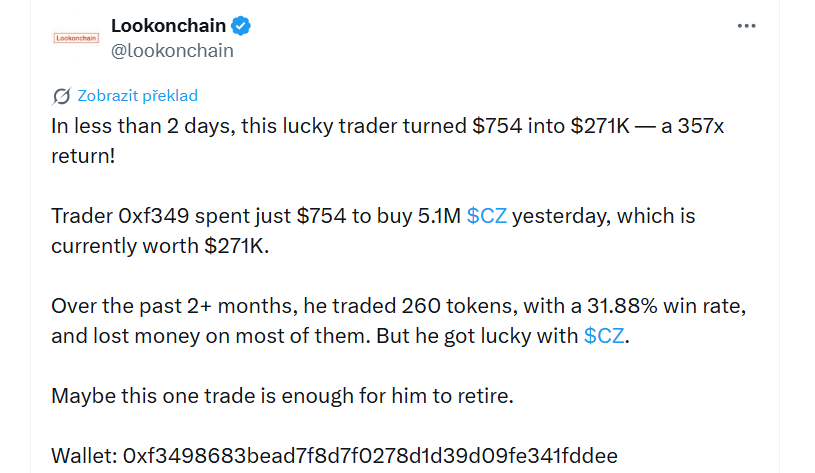Visit the @lookonchain handle
815x473 pixels.
pos(172,51)
